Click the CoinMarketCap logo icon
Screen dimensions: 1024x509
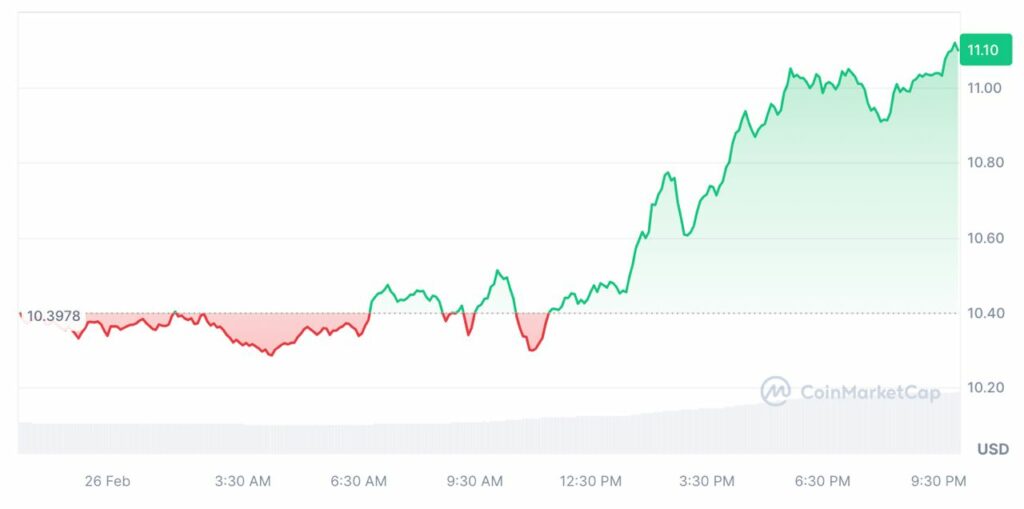click(x=775, y=391)
